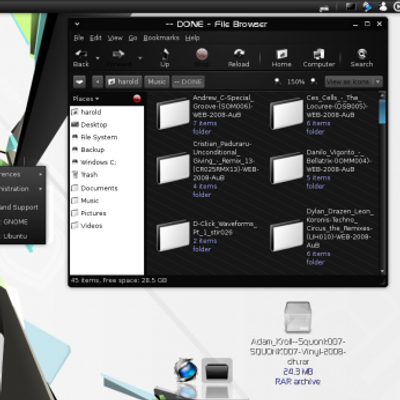
Task: Select the Cristian_Paduraru-Unconditional_Giving folder icon
Action: (173, 168)
